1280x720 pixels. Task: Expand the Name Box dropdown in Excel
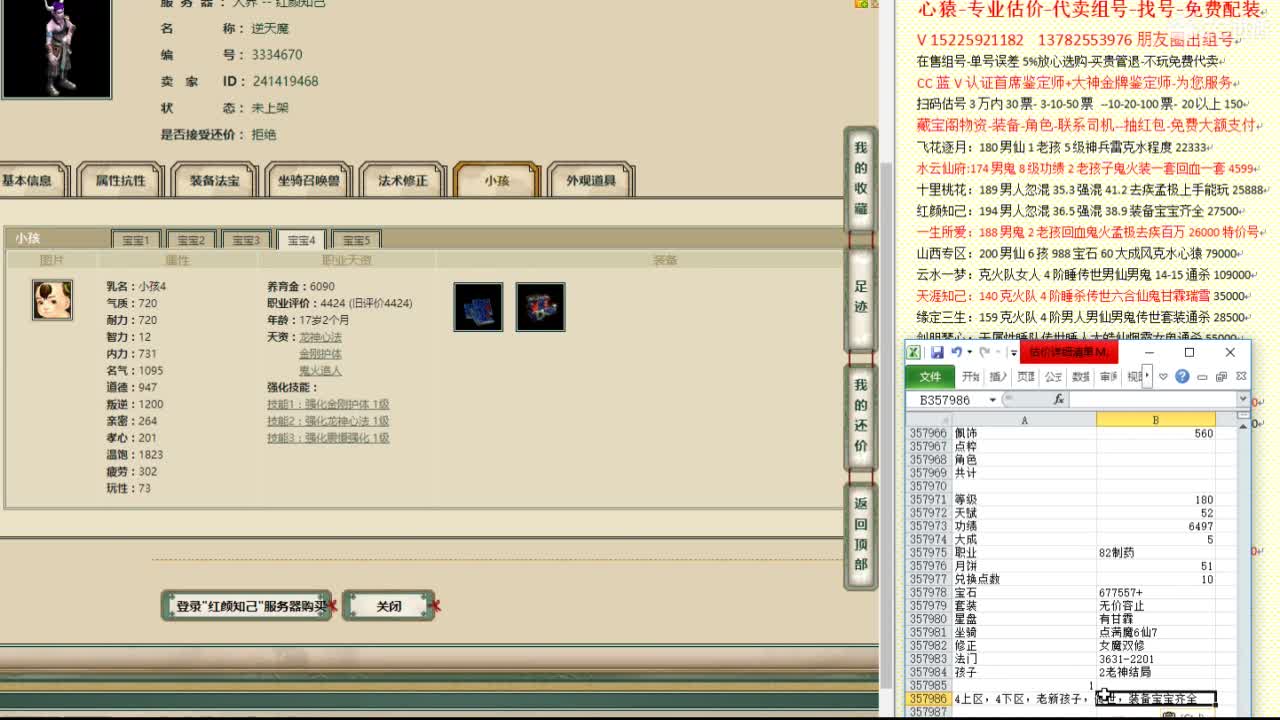[993, 399]
